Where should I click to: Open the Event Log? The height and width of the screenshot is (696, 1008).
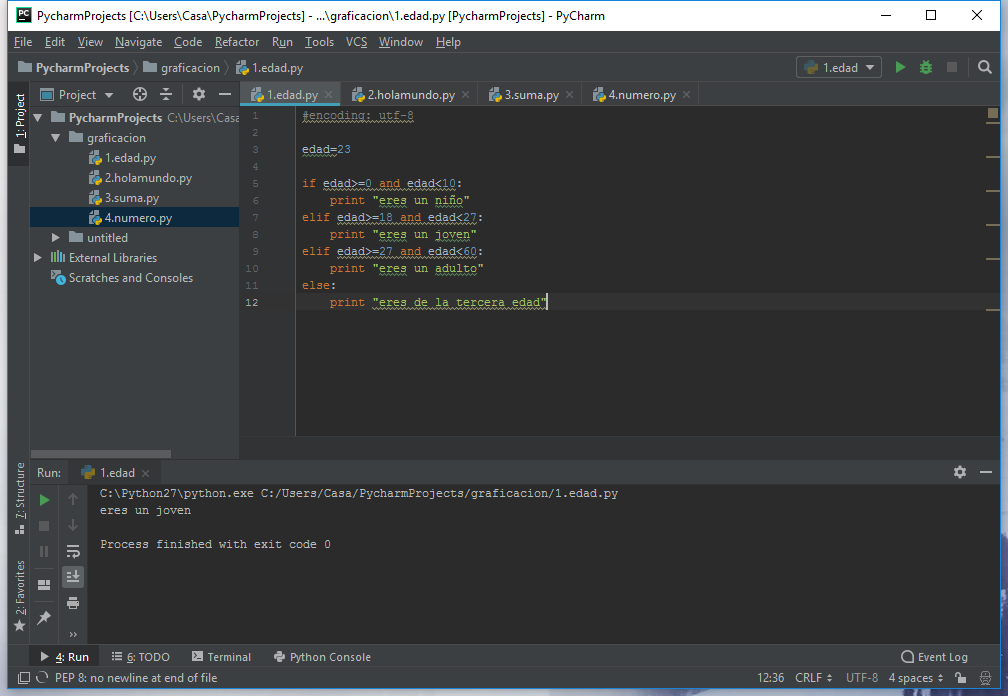pyautogui.click(x=934, y=657)
